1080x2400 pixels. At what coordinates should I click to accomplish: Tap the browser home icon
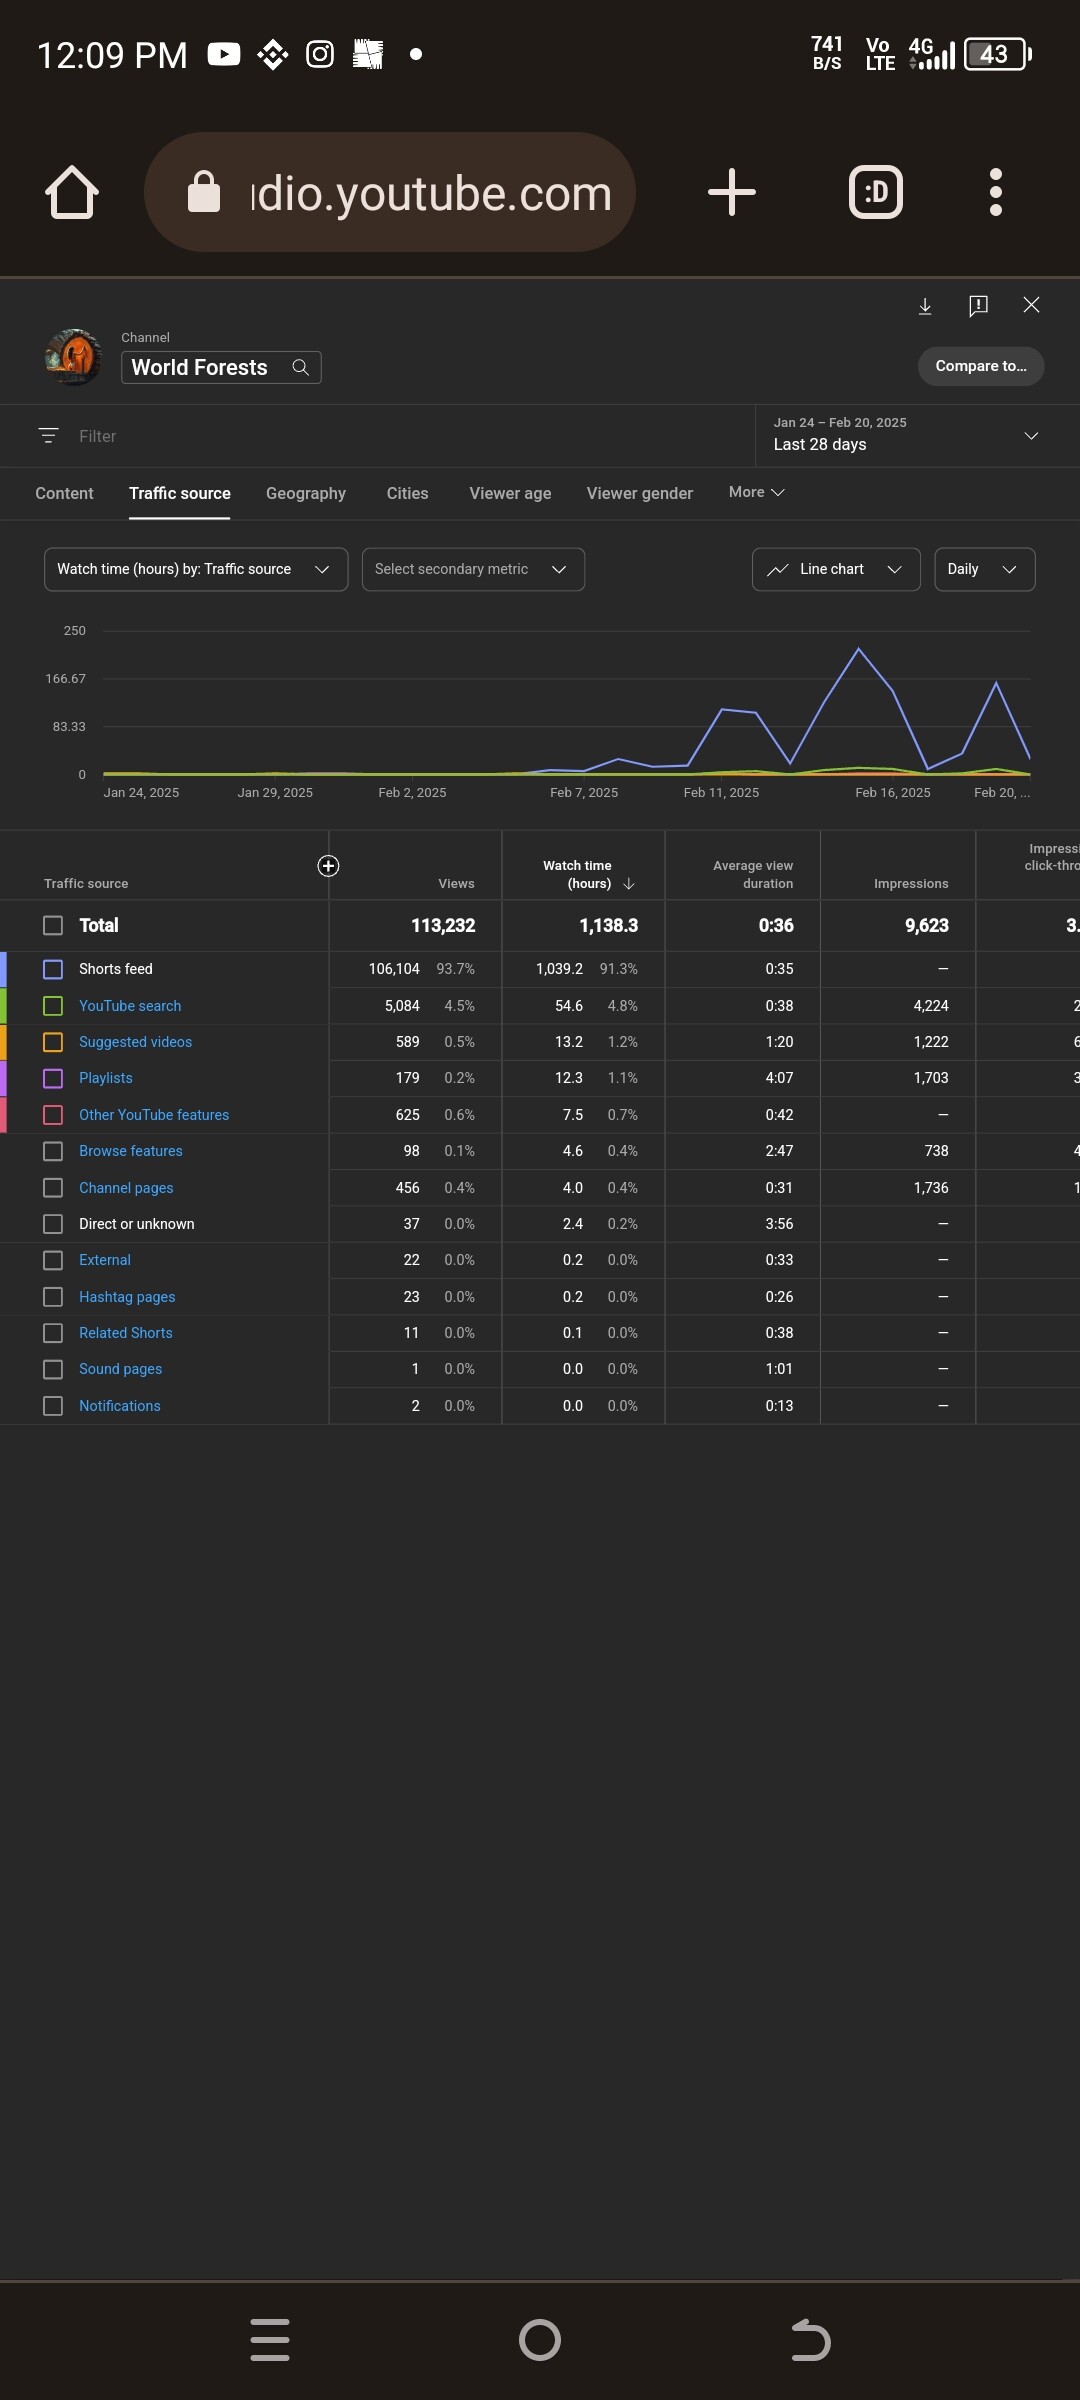click(x=72, y=192)
